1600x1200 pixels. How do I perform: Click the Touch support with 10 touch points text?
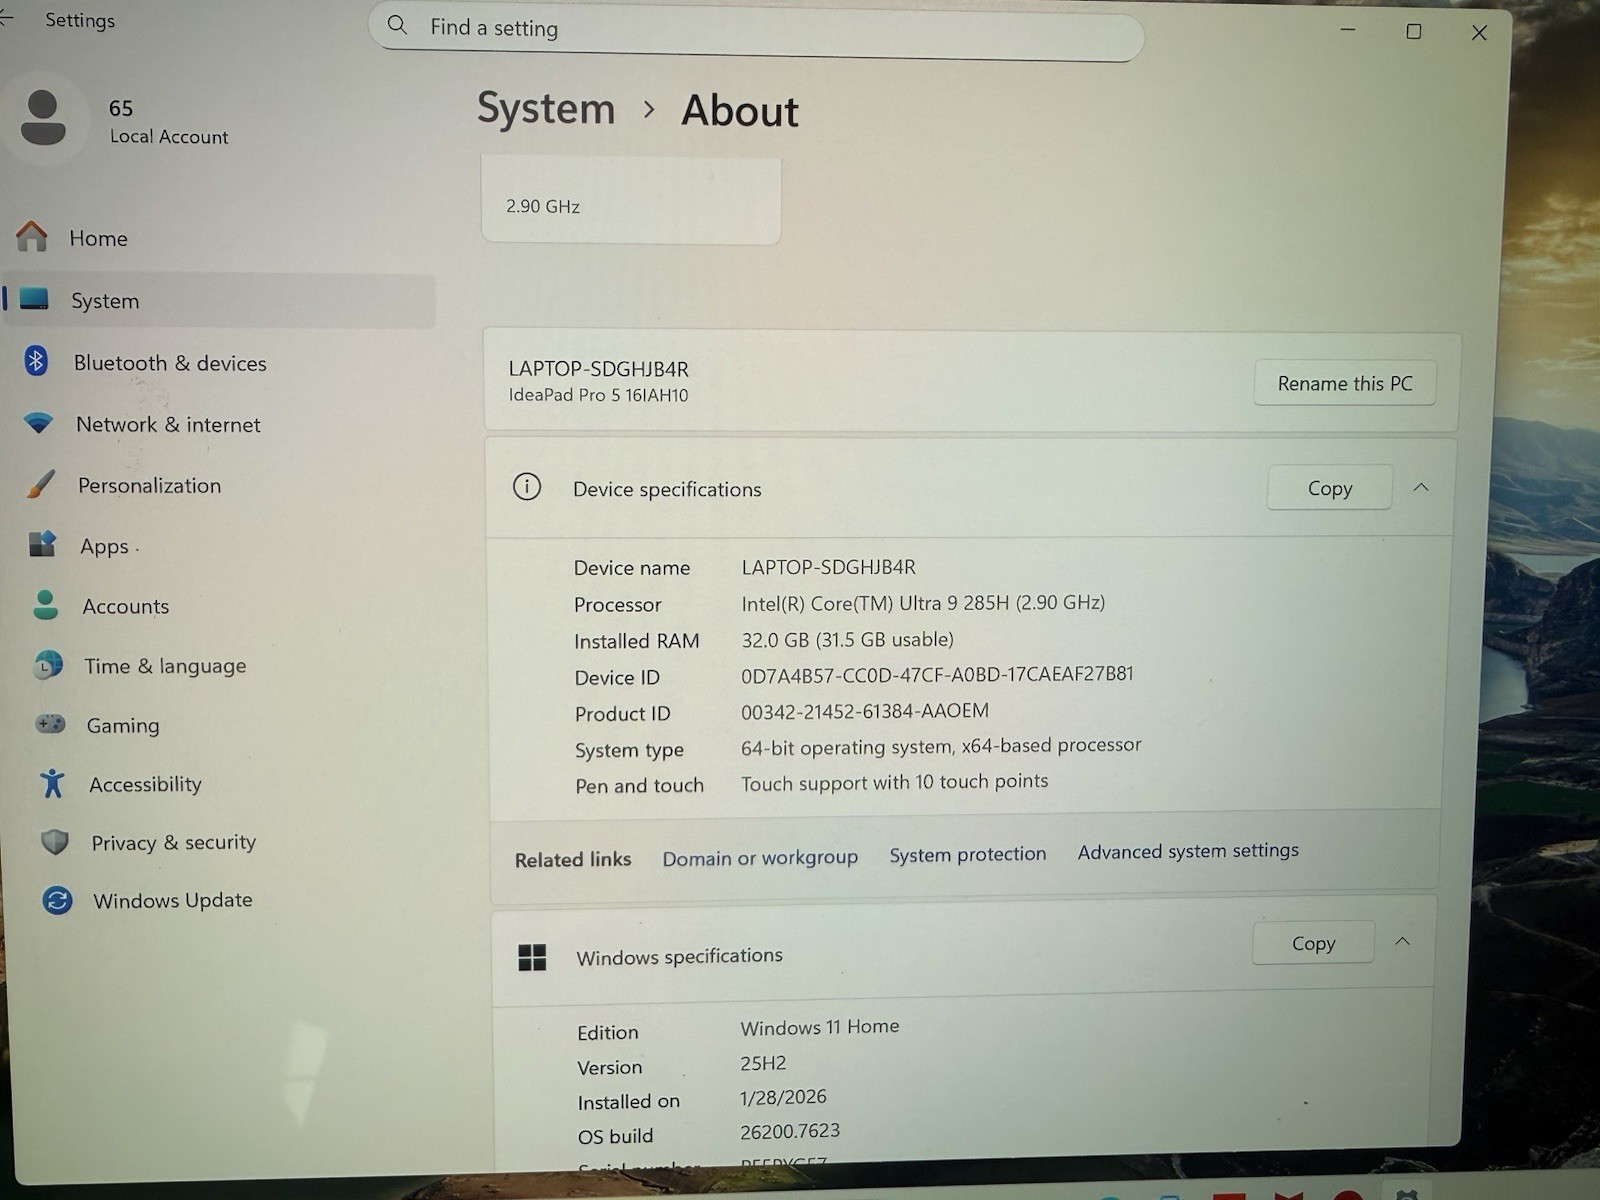tap(894, 782)
